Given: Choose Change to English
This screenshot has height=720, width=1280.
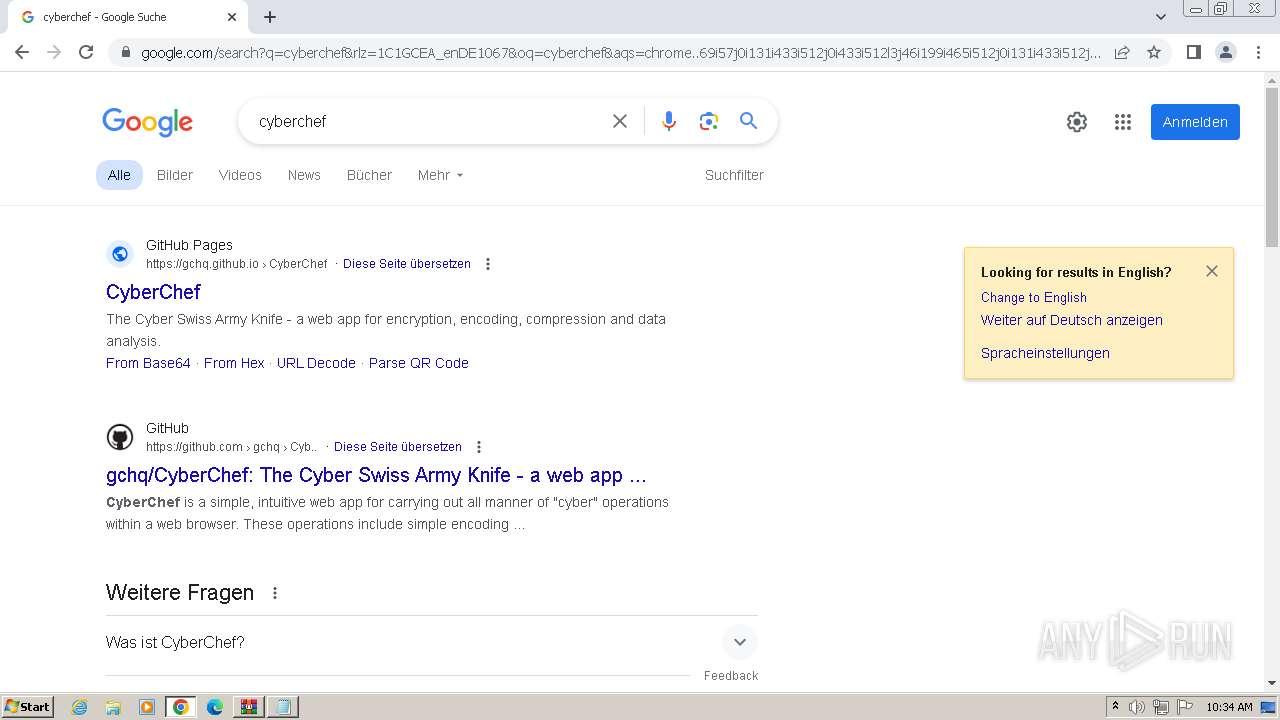Looking at the screenshot, I should coord(1034,298).
